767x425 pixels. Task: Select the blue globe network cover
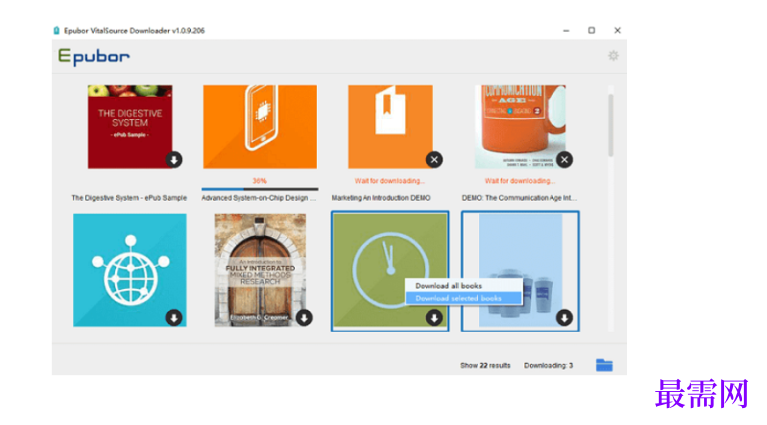tap(130, 270)
